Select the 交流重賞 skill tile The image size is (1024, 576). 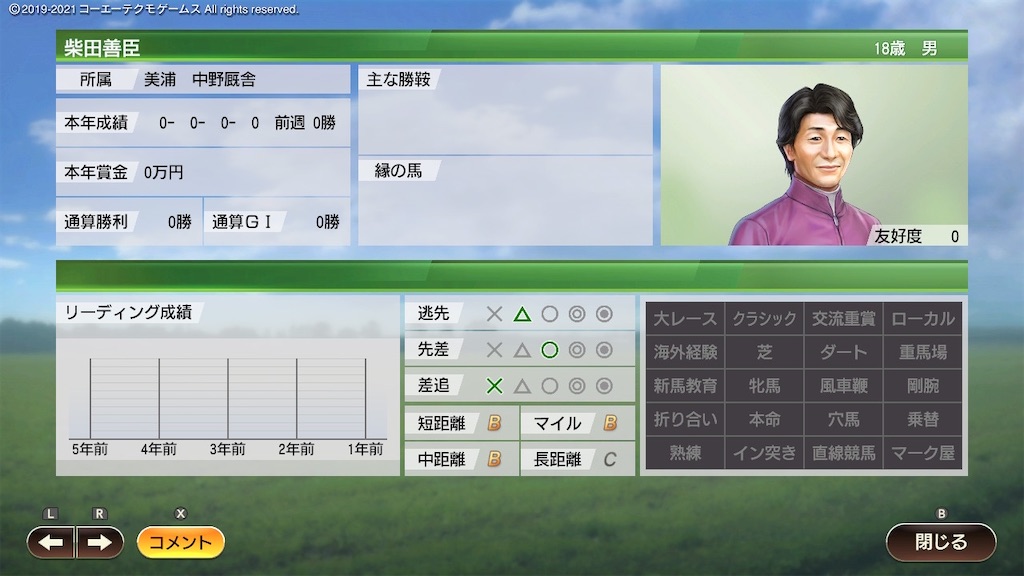point(843,319)
